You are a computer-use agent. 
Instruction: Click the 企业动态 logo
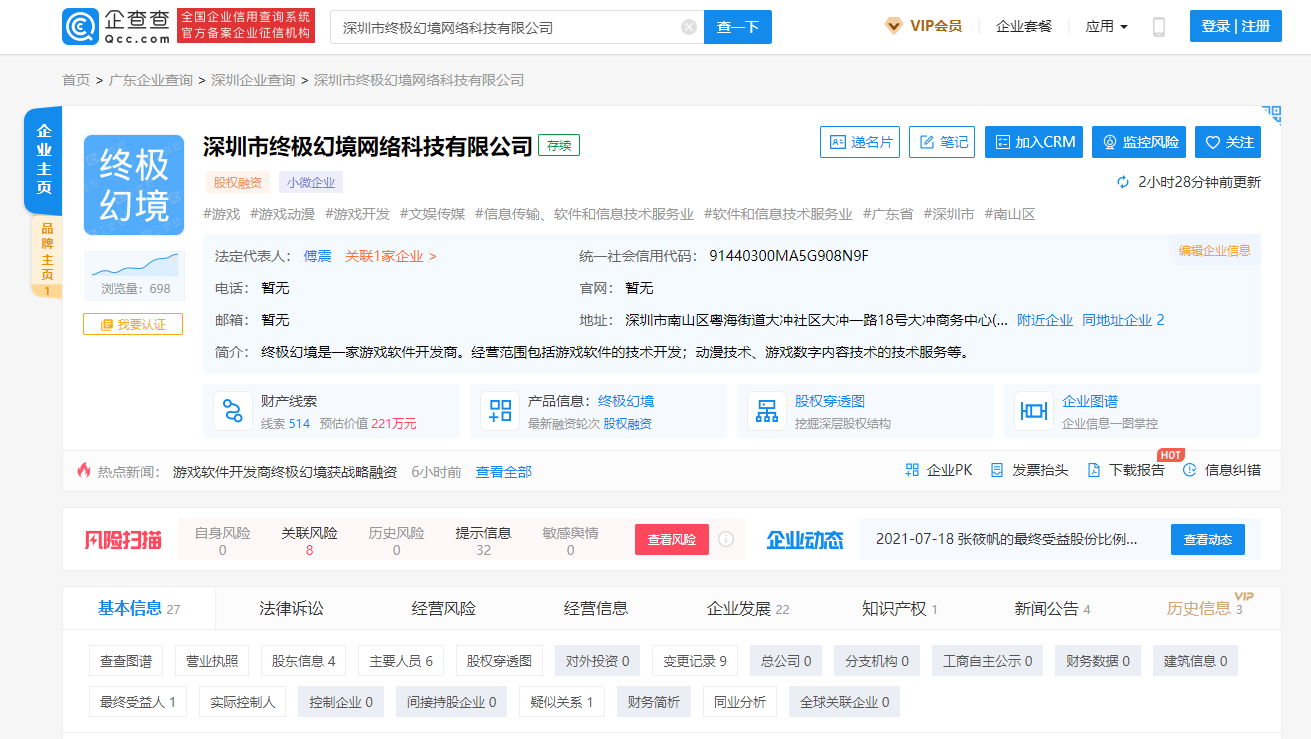805,540
